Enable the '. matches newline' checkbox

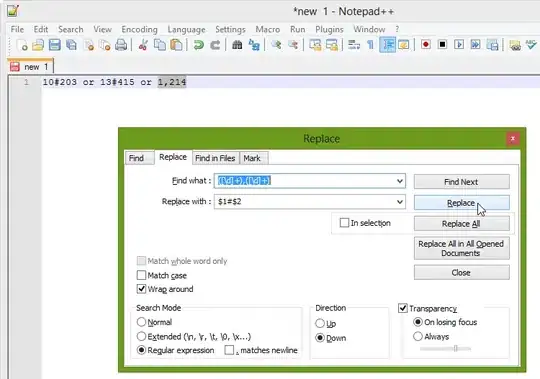pos(229,350)
